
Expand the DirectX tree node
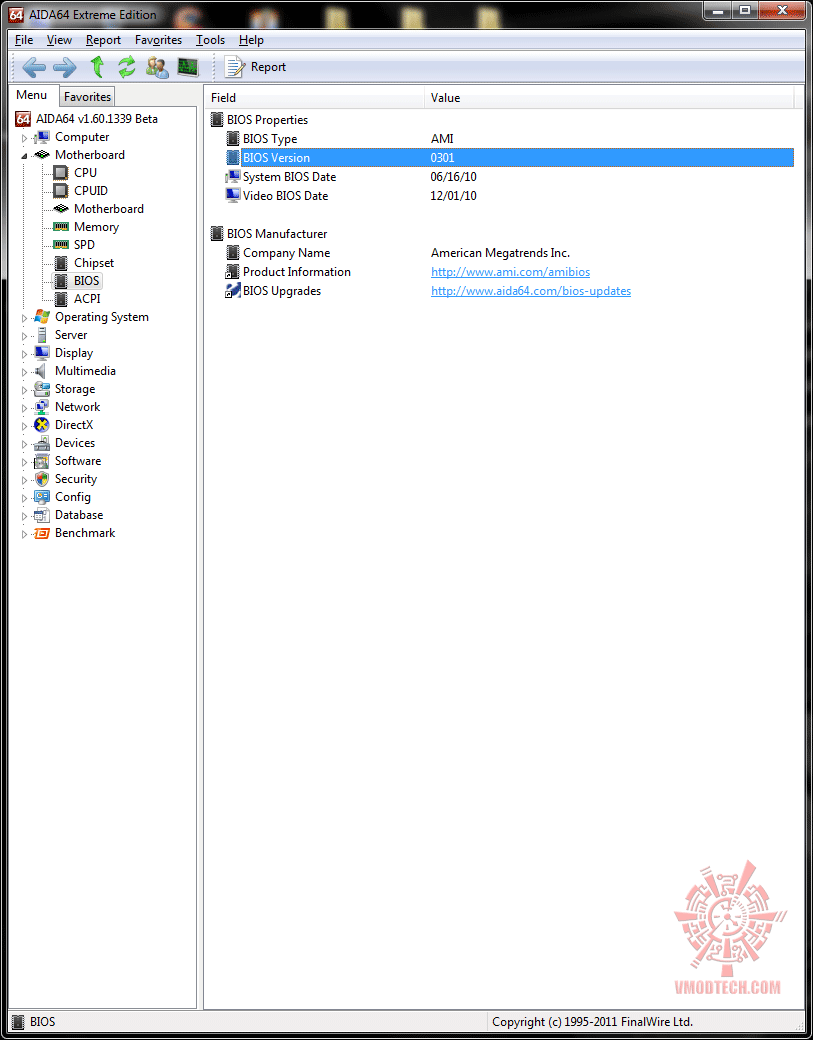25,426
